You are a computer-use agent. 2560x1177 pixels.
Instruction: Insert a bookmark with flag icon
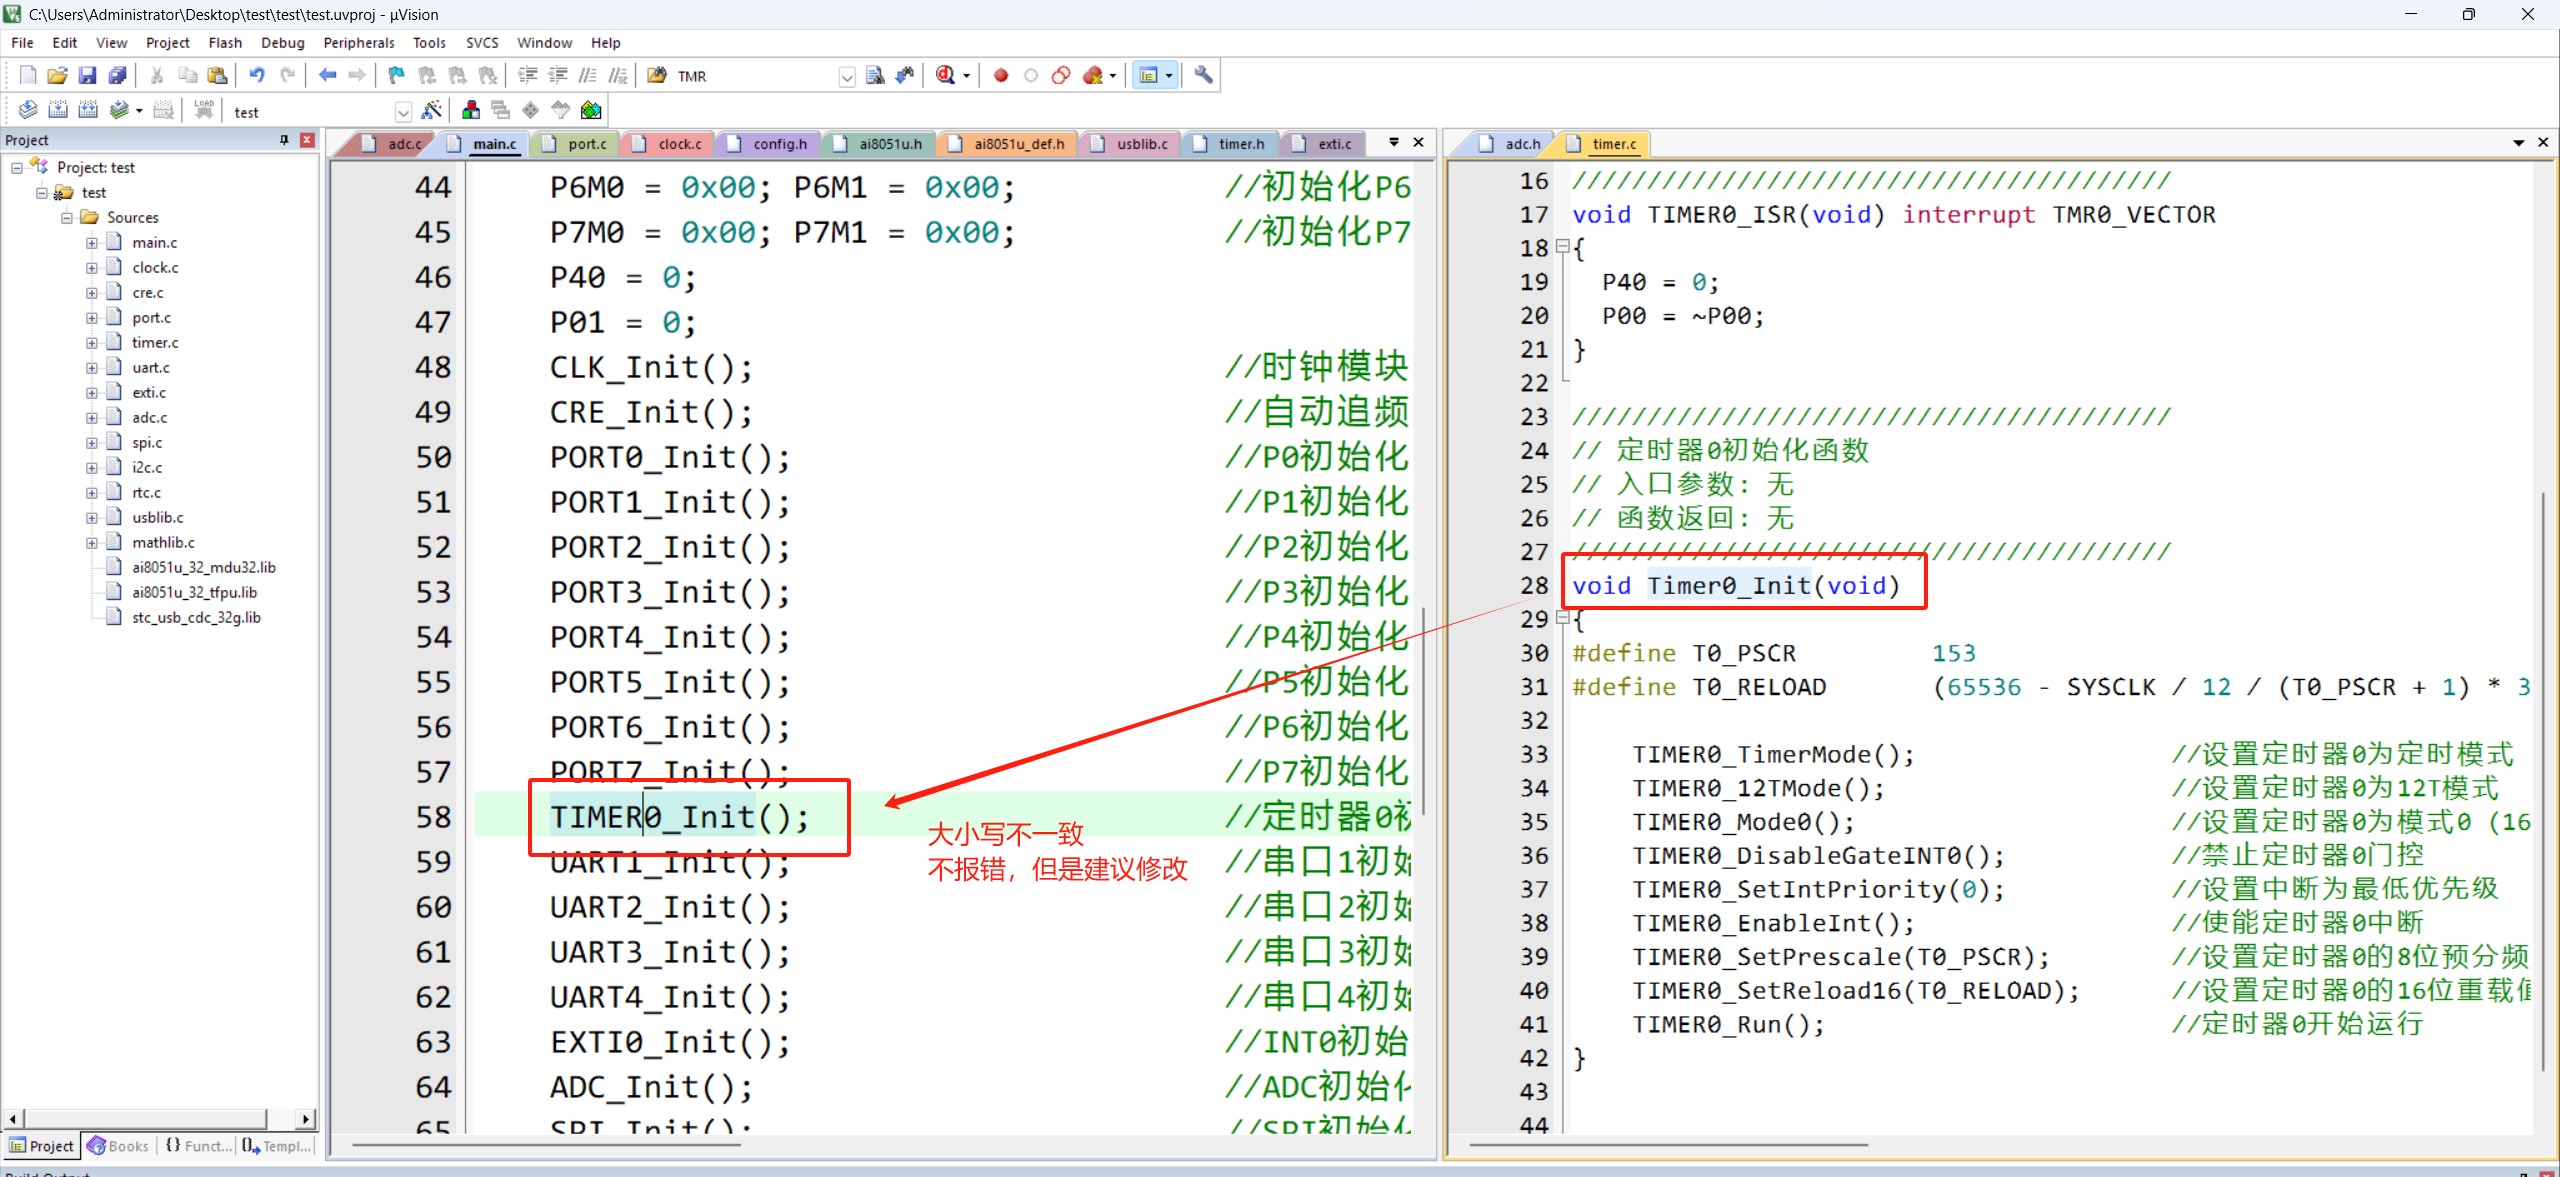coord(397,75)
